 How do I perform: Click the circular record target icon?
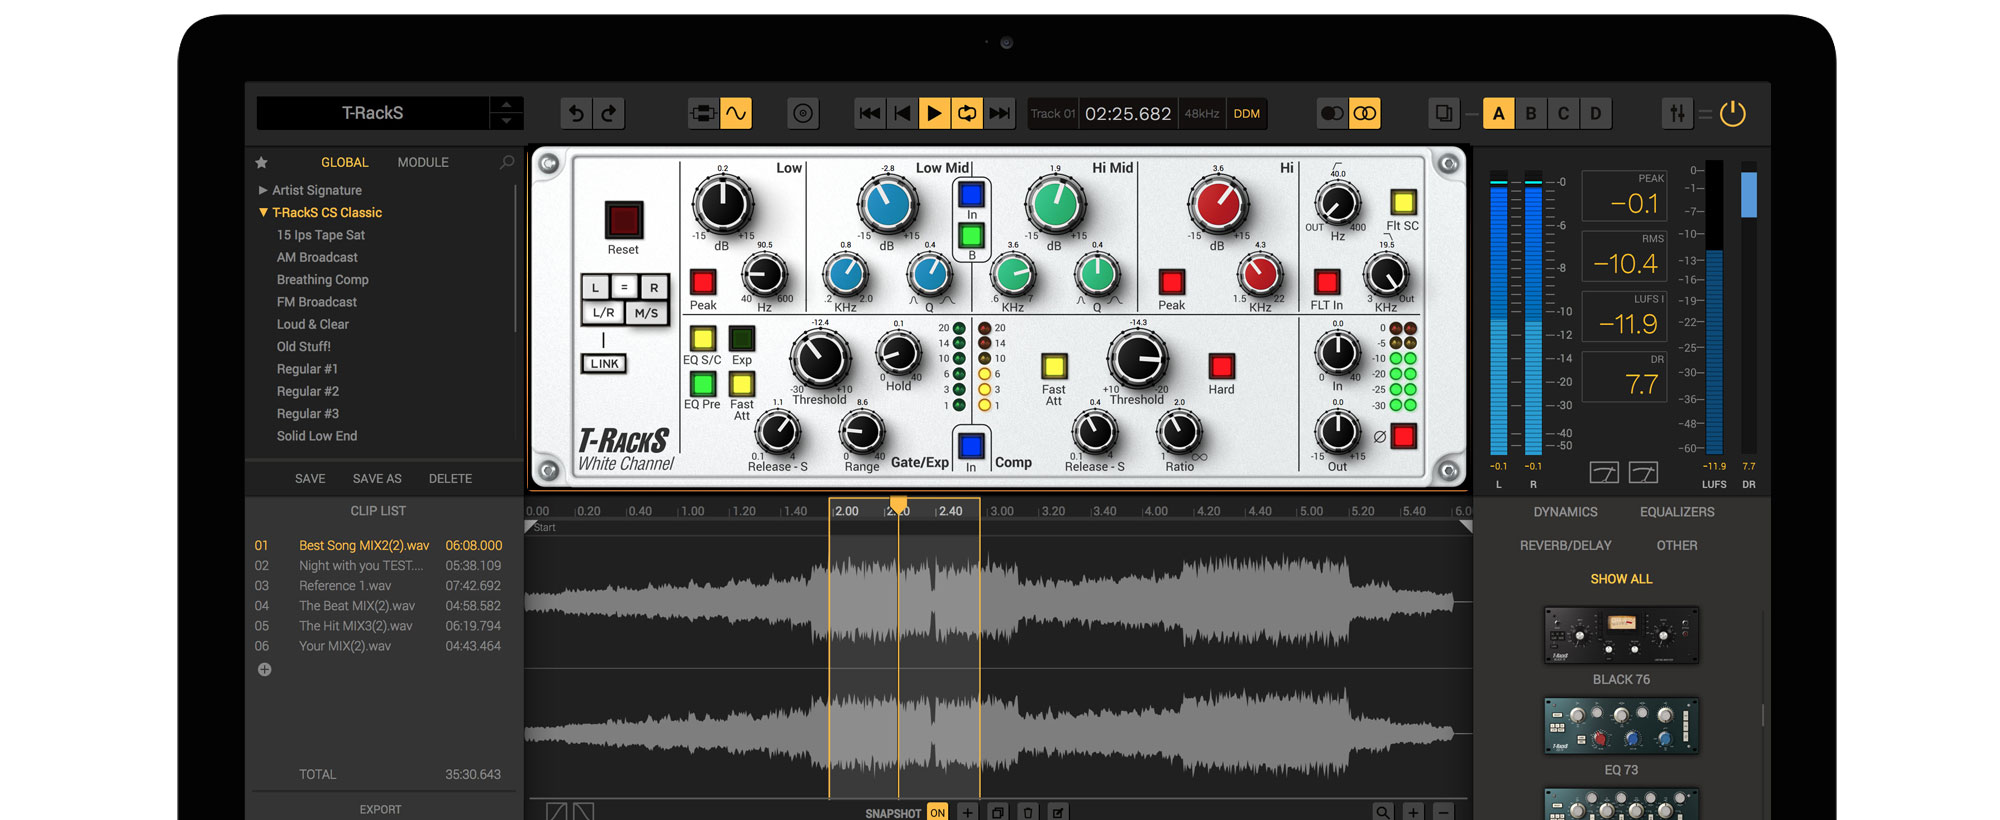click(x=803, y=114)
